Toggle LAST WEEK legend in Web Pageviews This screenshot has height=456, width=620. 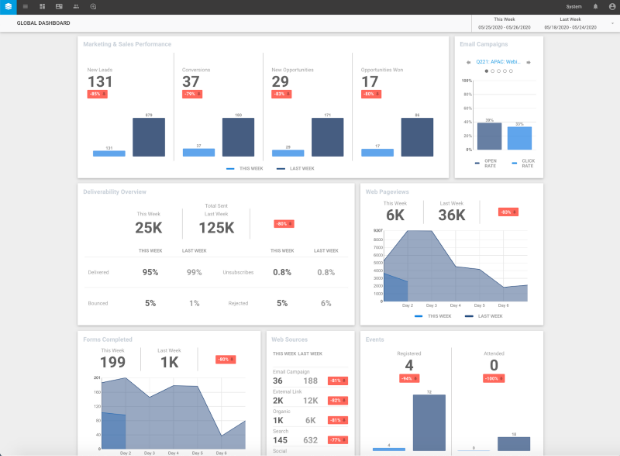(x=484, y=316)
